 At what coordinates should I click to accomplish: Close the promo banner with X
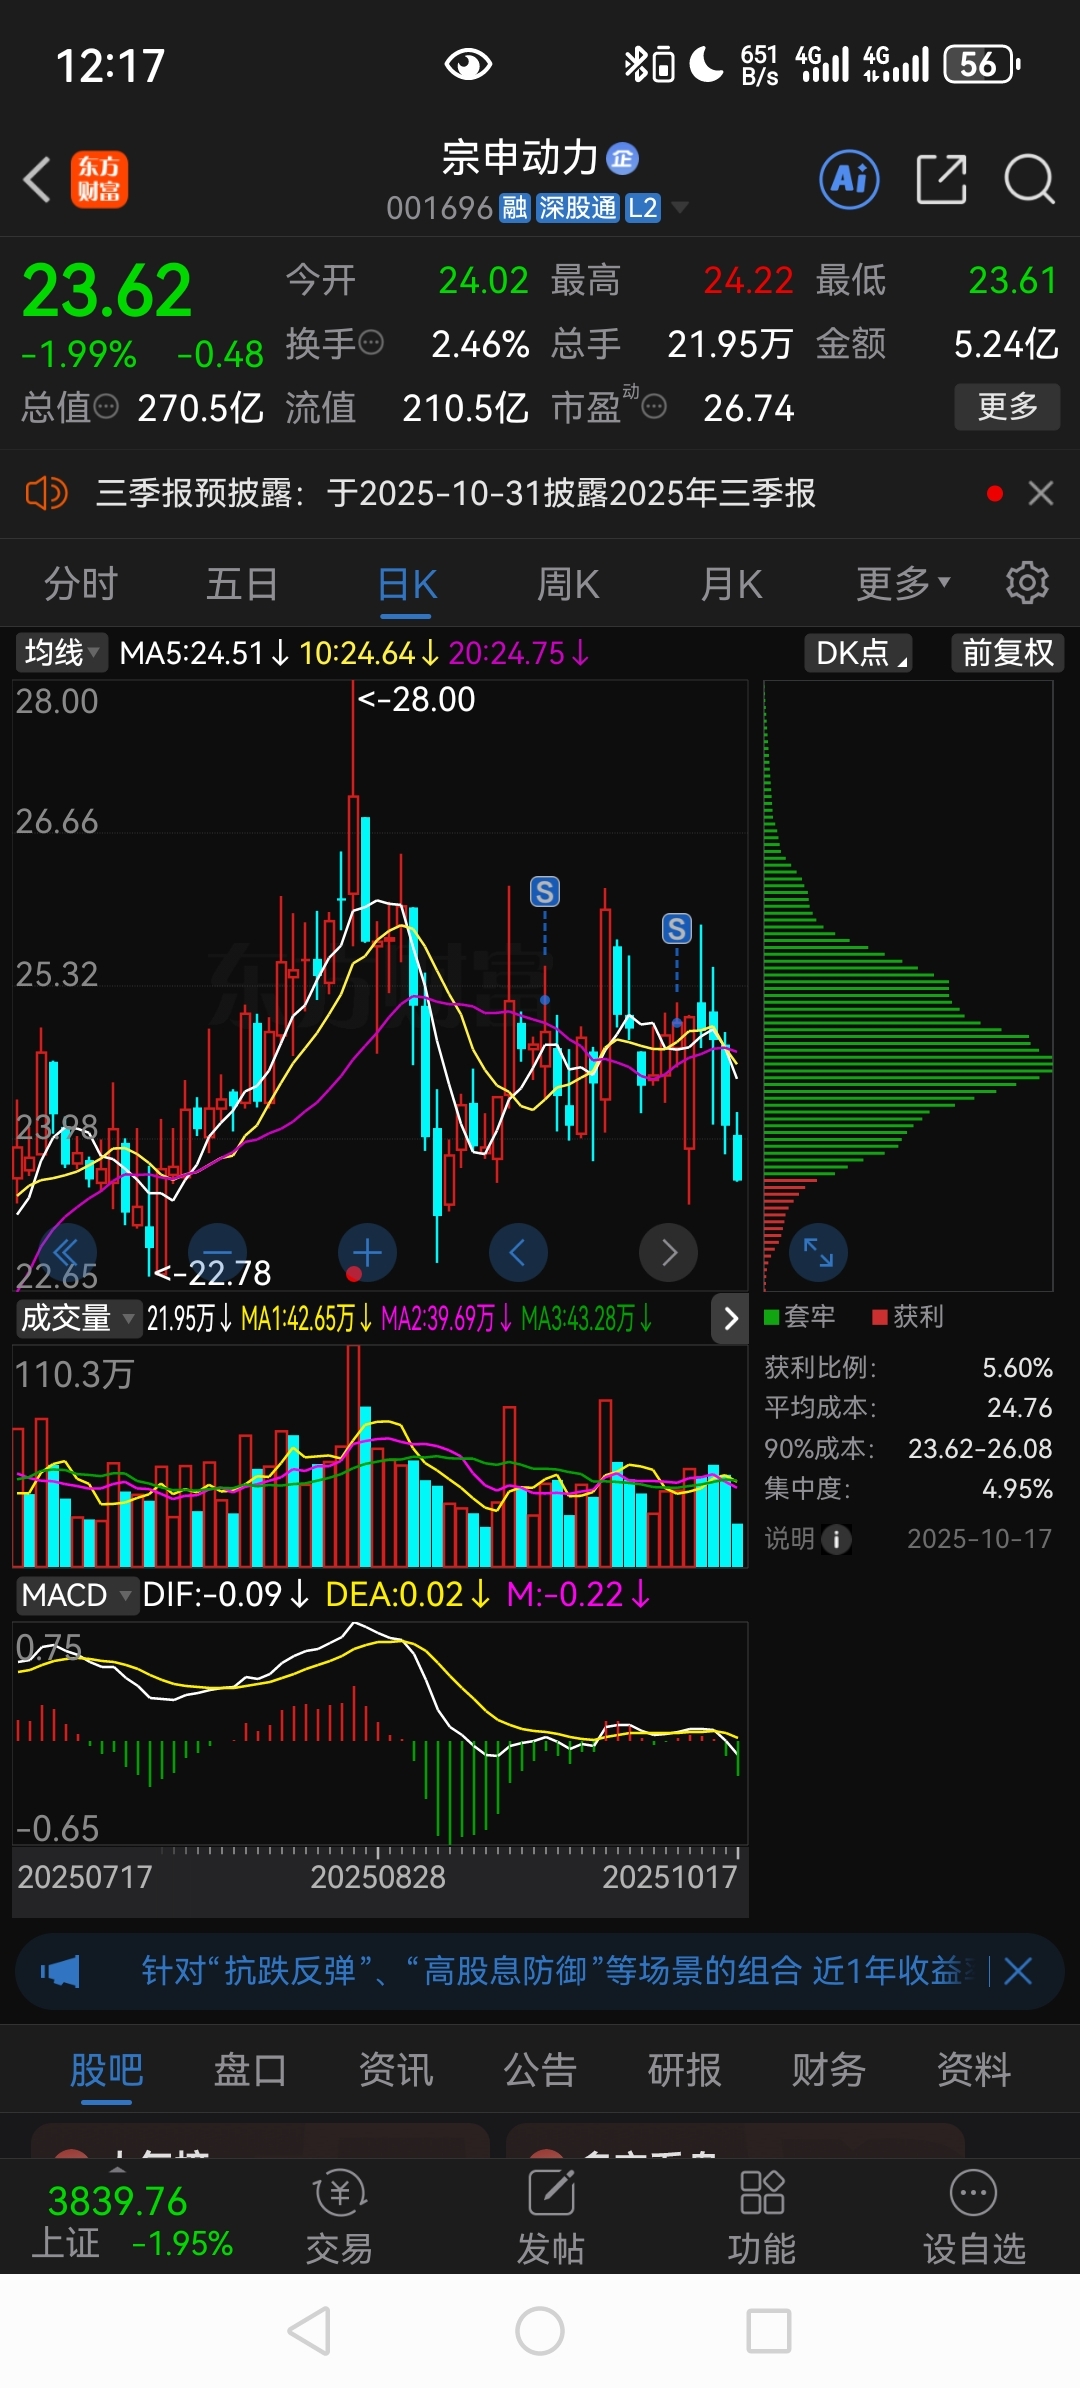point(1018,1971)
